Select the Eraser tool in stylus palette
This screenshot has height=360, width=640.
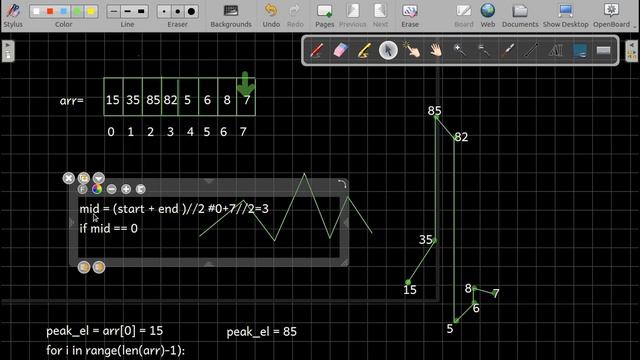pos(340,51)
